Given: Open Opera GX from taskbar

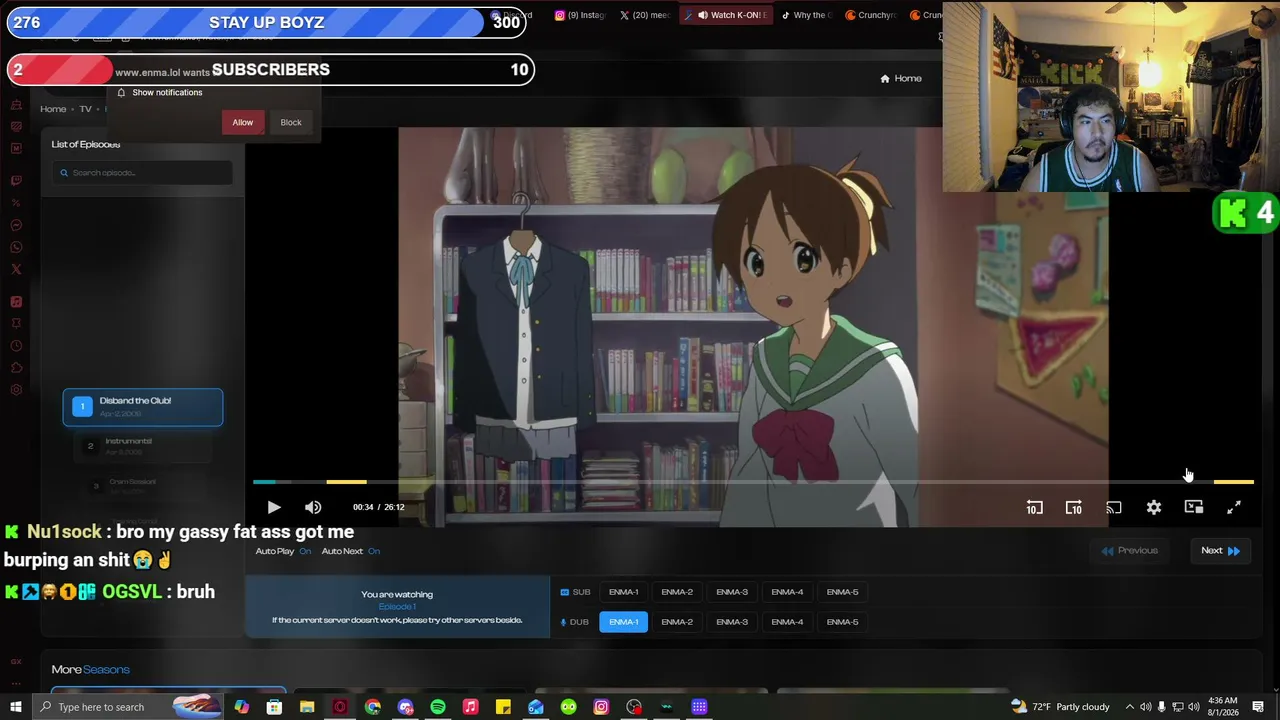Looking at the screenshot, I should 340,707.
